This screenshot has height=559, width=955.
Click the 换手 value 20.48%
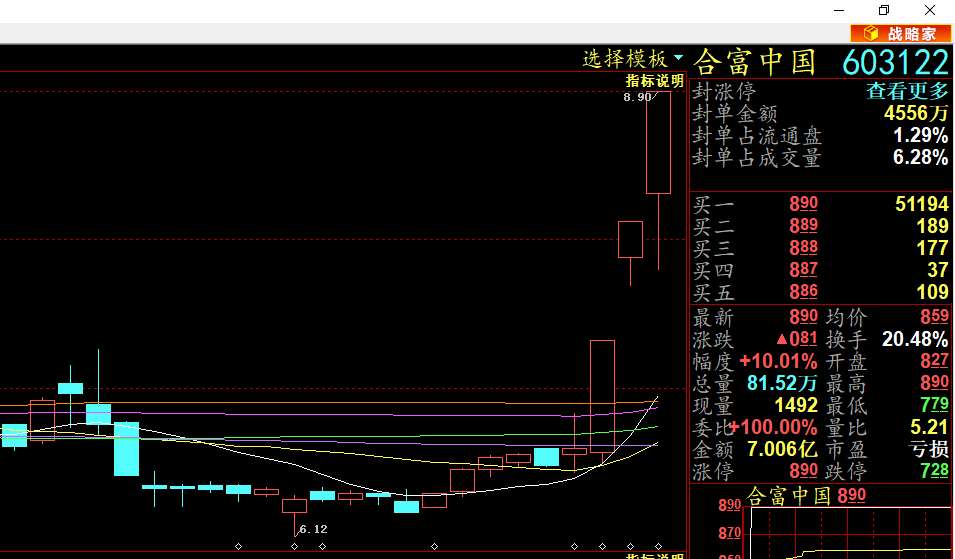915,339
